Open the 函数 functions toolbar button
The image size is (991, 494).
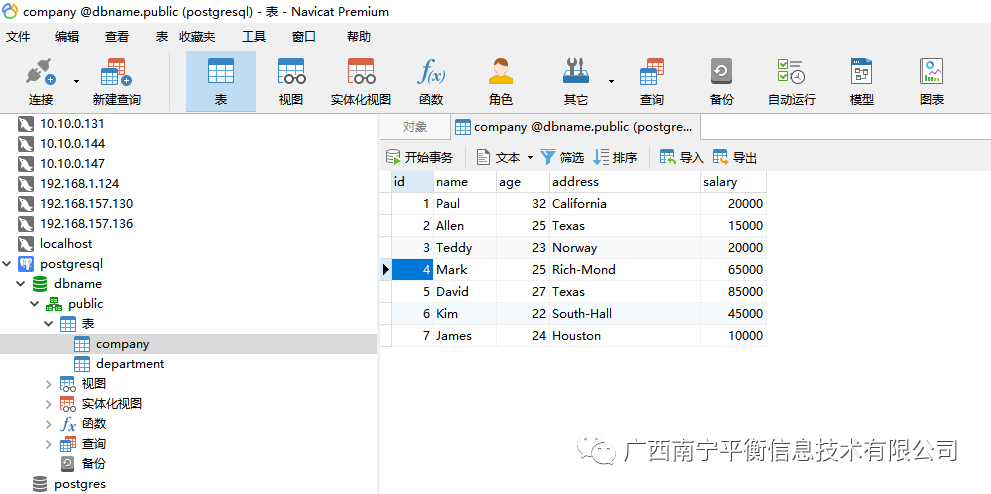click(x=431, y=81)
